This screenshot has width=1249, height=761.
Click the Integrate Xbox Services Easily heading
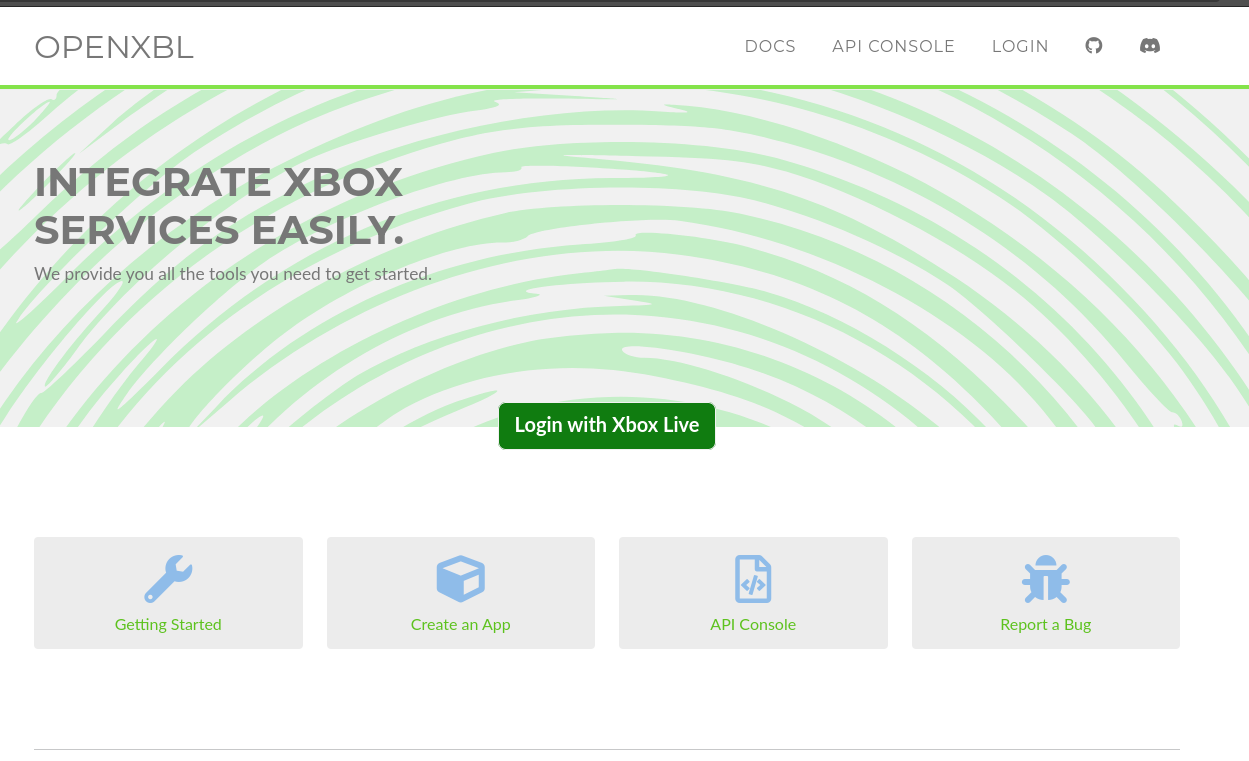219,206
